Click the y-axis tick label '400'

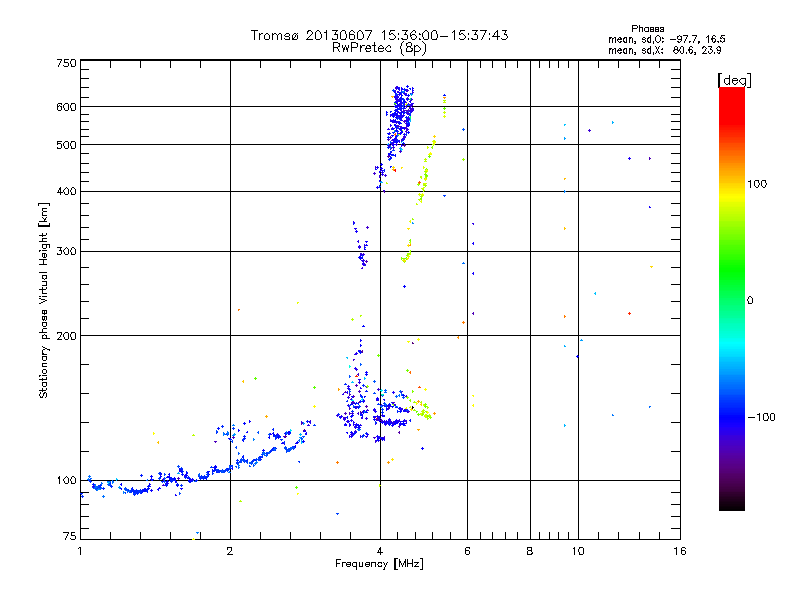[66, 192]
